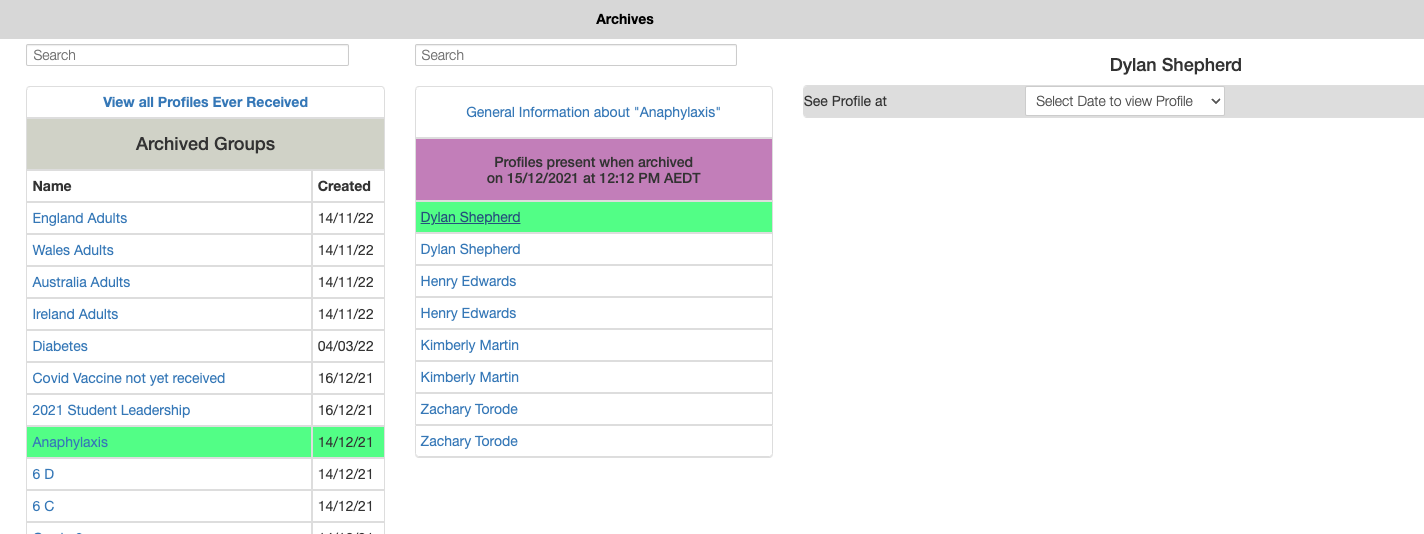1424x534 pixels.
Task: Click the highlighted Anaphylaxis group
Action: (70, 442)
